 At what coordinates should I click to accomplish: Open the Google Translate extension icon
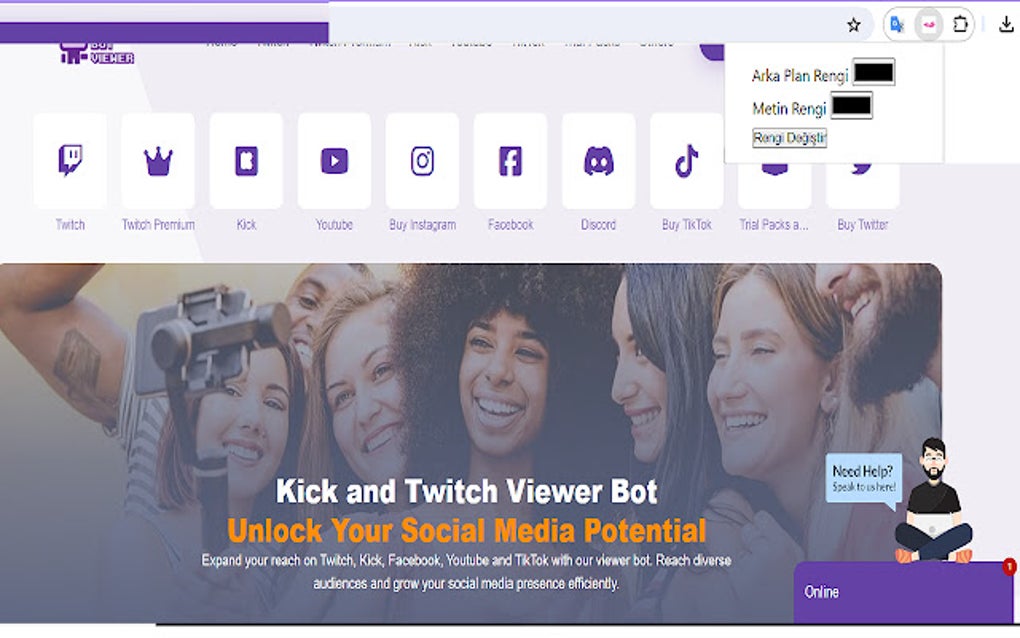pos(897,25)
